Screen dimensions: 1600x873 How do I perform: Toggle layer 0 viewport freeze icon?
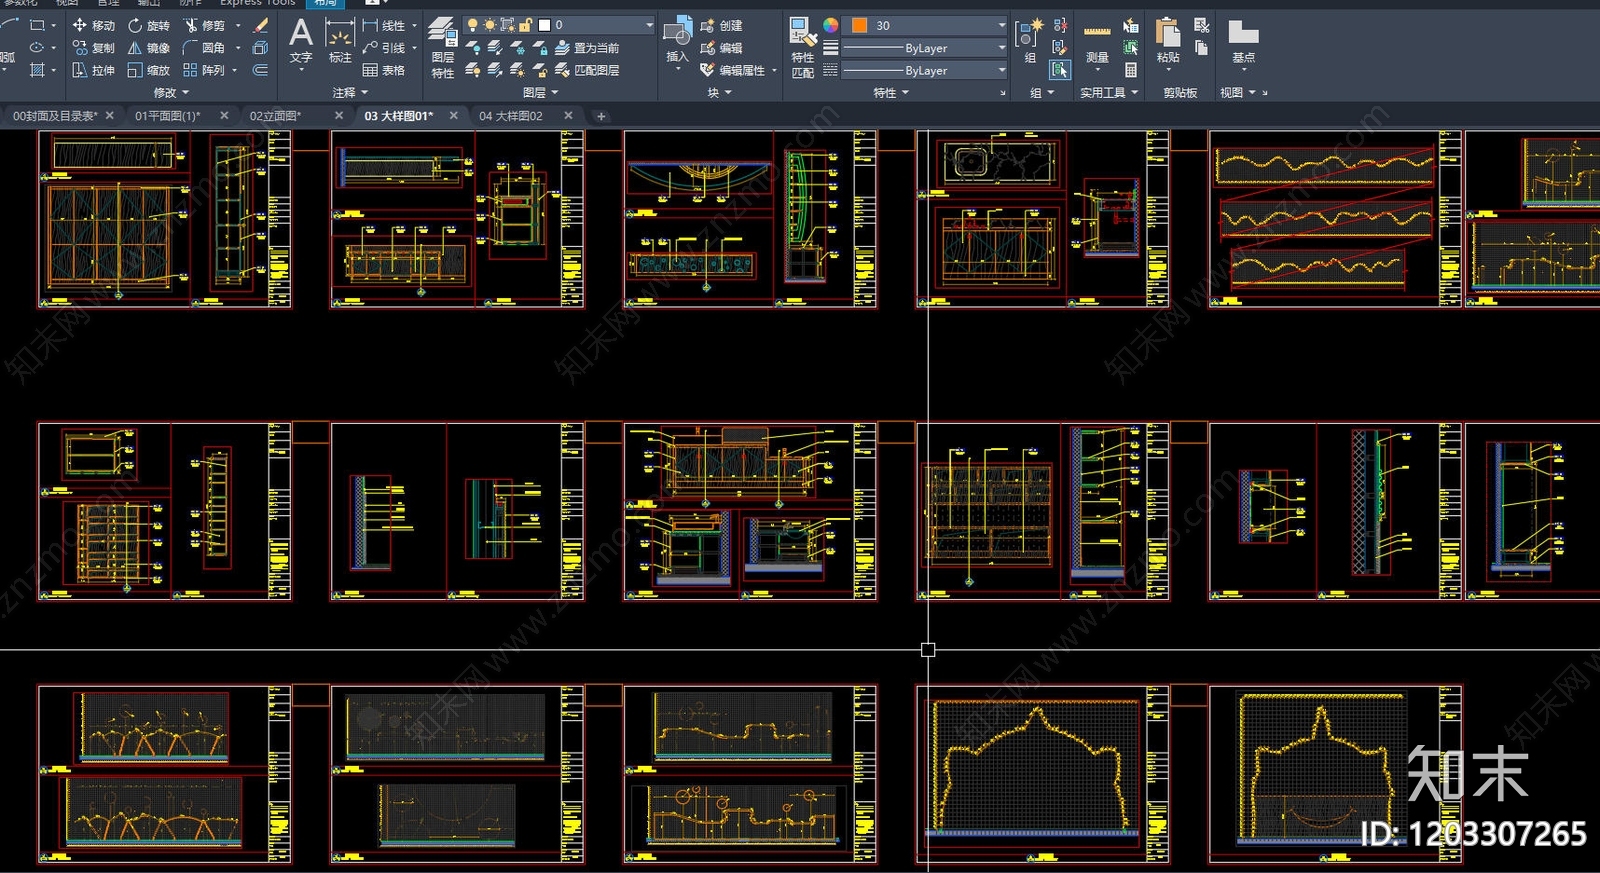507,25
